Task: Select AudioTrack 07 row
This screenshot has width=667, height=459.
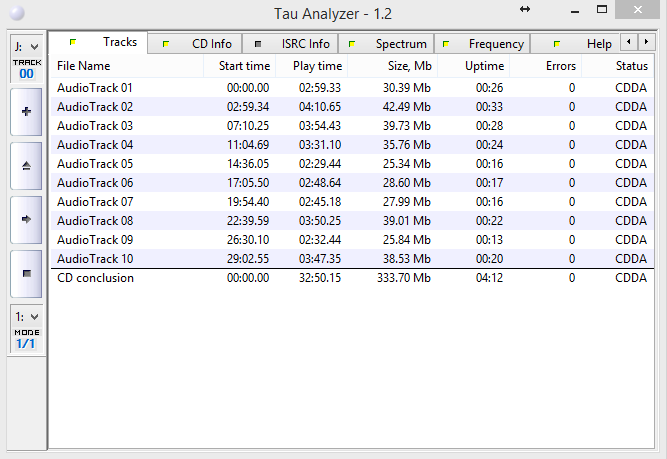Action: (x=352, y=202)
